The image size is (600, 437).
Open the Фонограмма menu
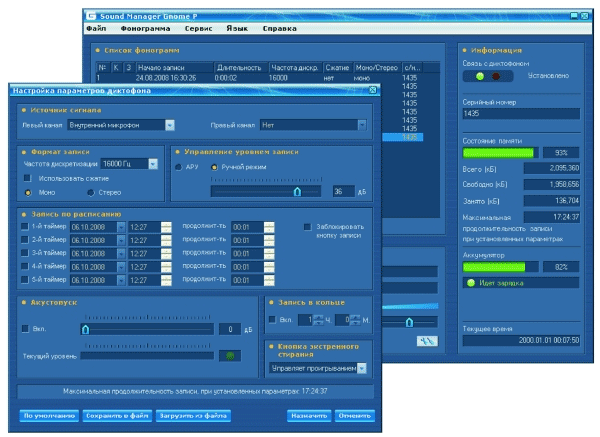coord(145,28)
